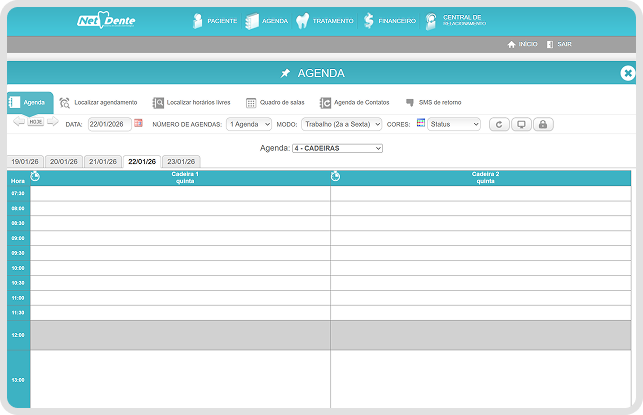Expand Número de Agendas dropdown
The width and height of the screenshot is (643, 415).
[248, 124]
